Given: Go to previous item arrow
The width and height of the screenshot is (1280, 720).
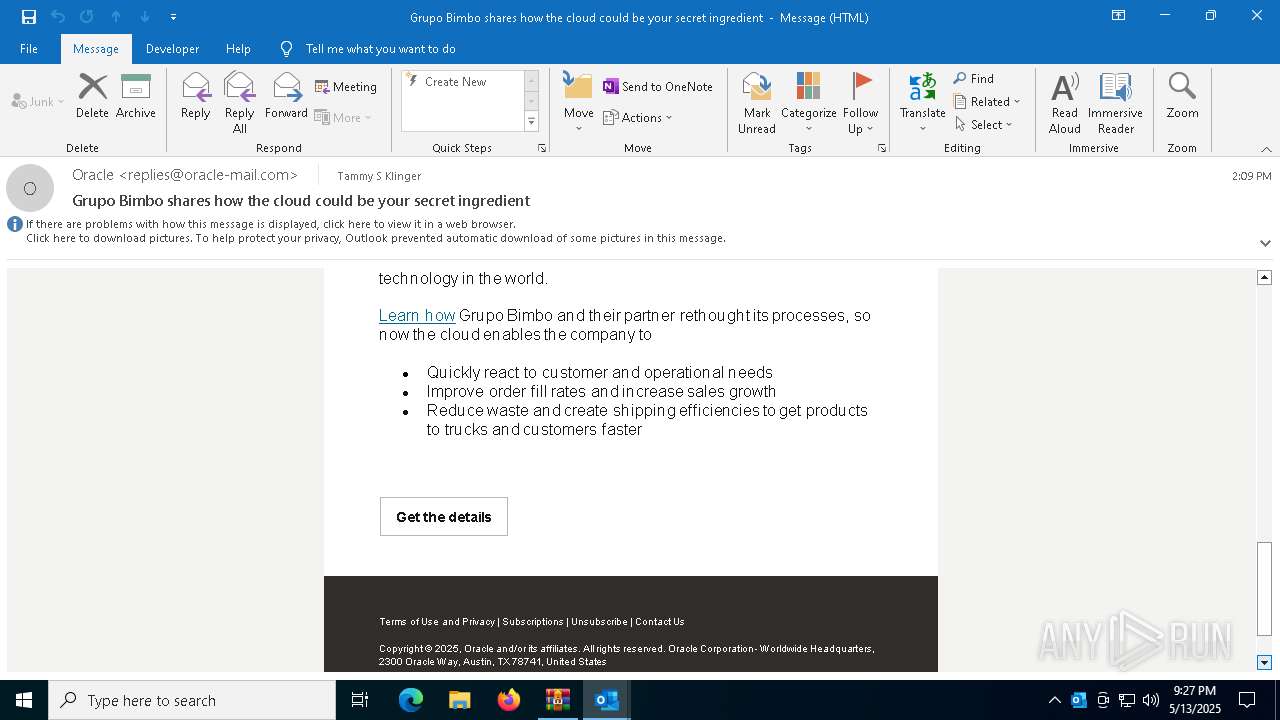Looking at the screenshot, I should coord(116,17).
